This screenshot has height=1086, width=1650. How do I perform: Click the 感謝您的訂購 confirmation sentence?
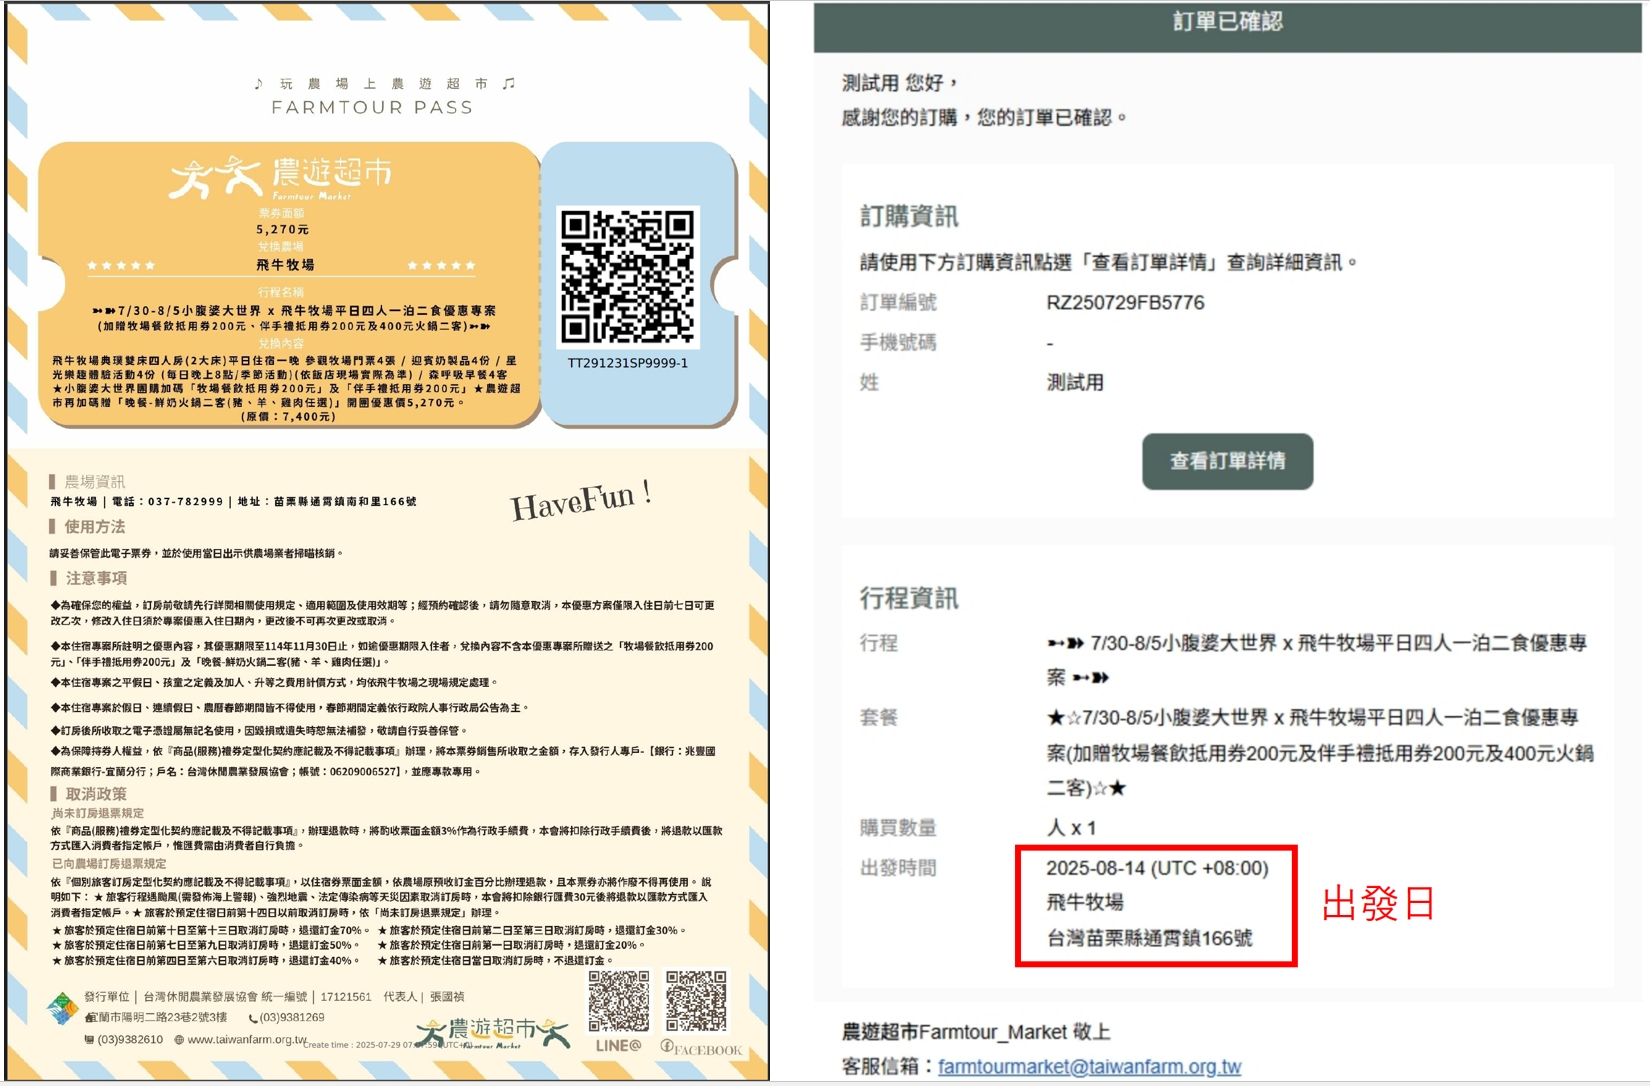pos(985,117)
